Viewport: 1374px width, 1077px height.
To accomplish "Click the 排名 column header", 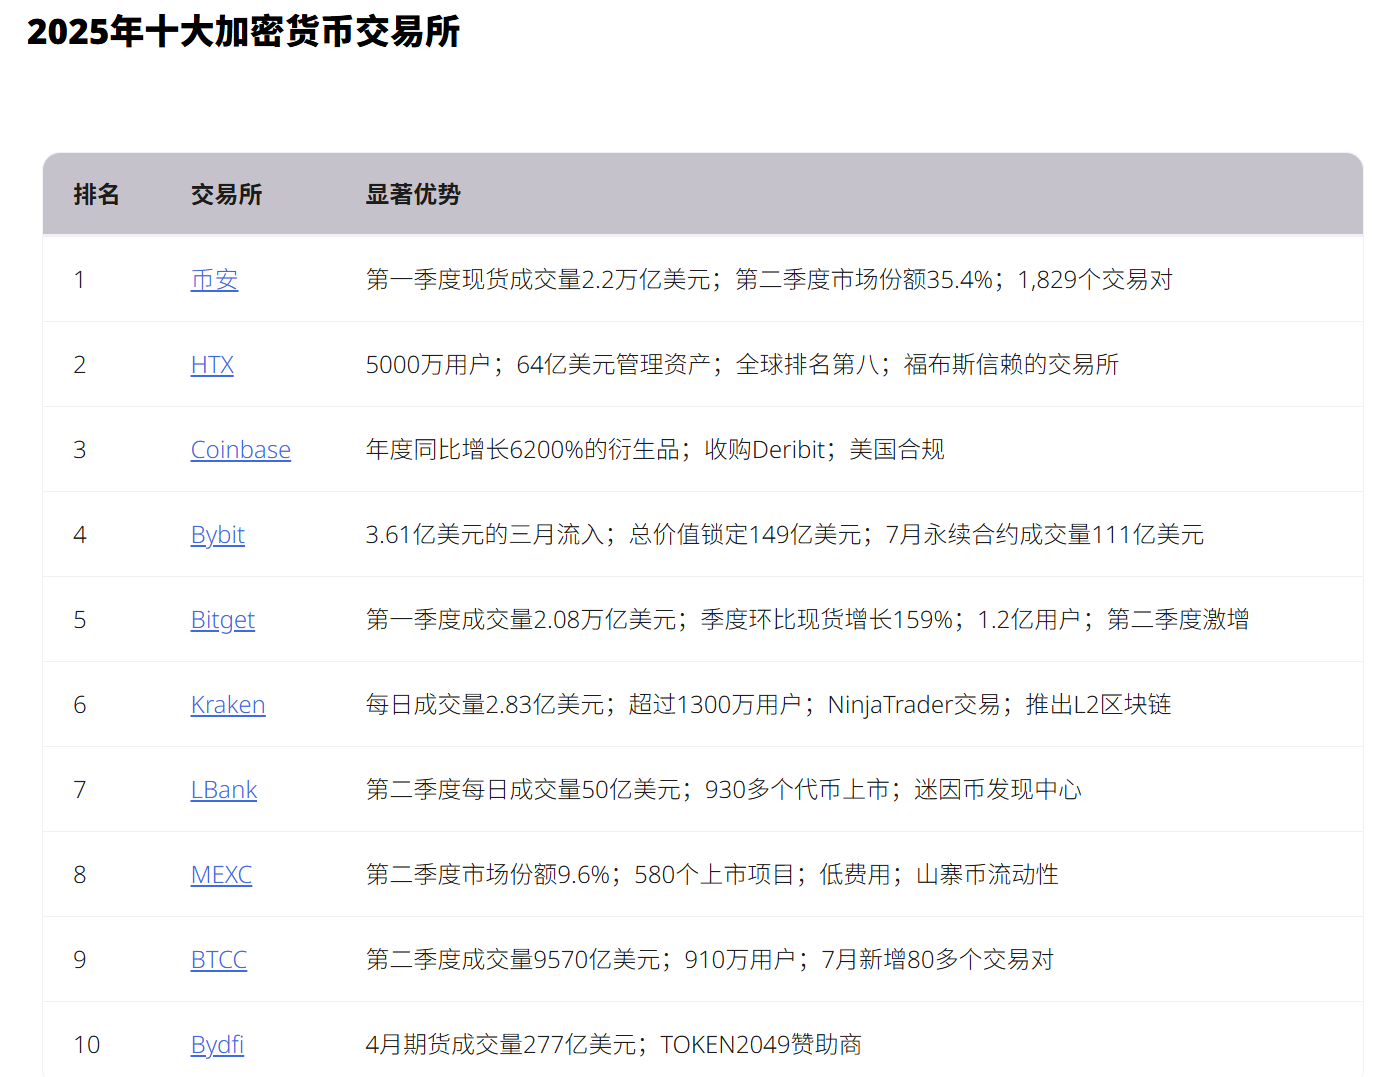I will (x=96, y=195).
